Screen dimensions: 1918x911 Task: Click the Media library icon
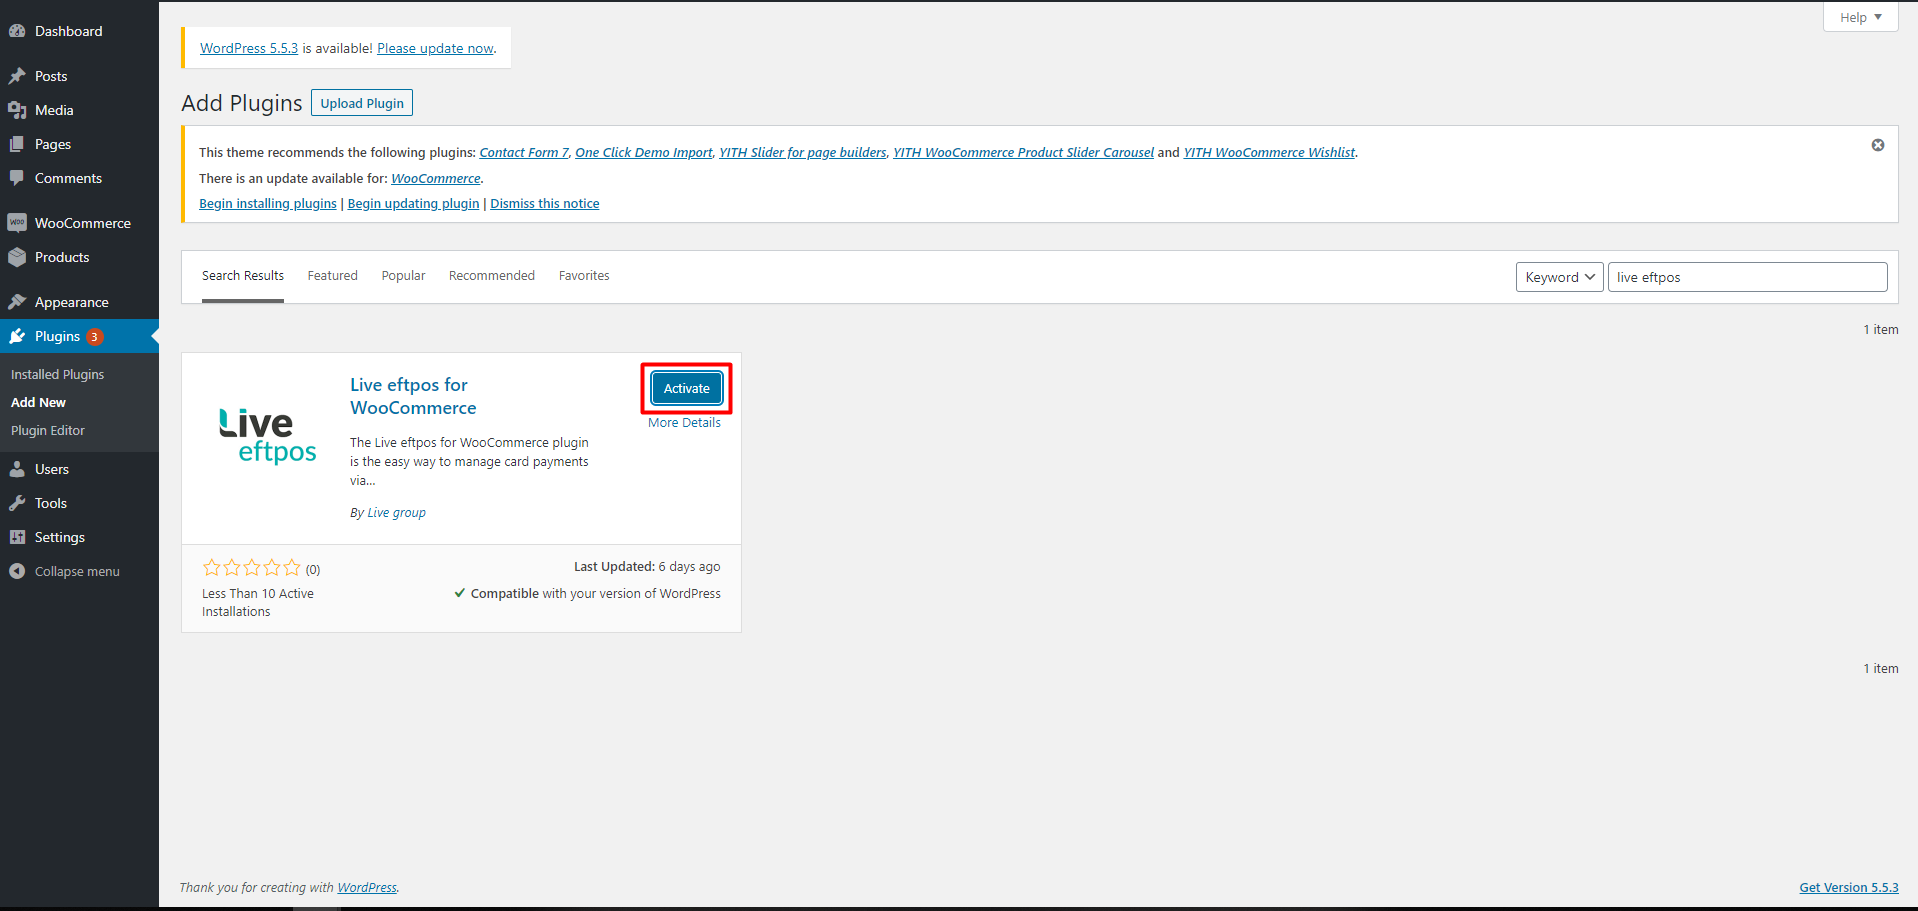click(x=17, y=110)
